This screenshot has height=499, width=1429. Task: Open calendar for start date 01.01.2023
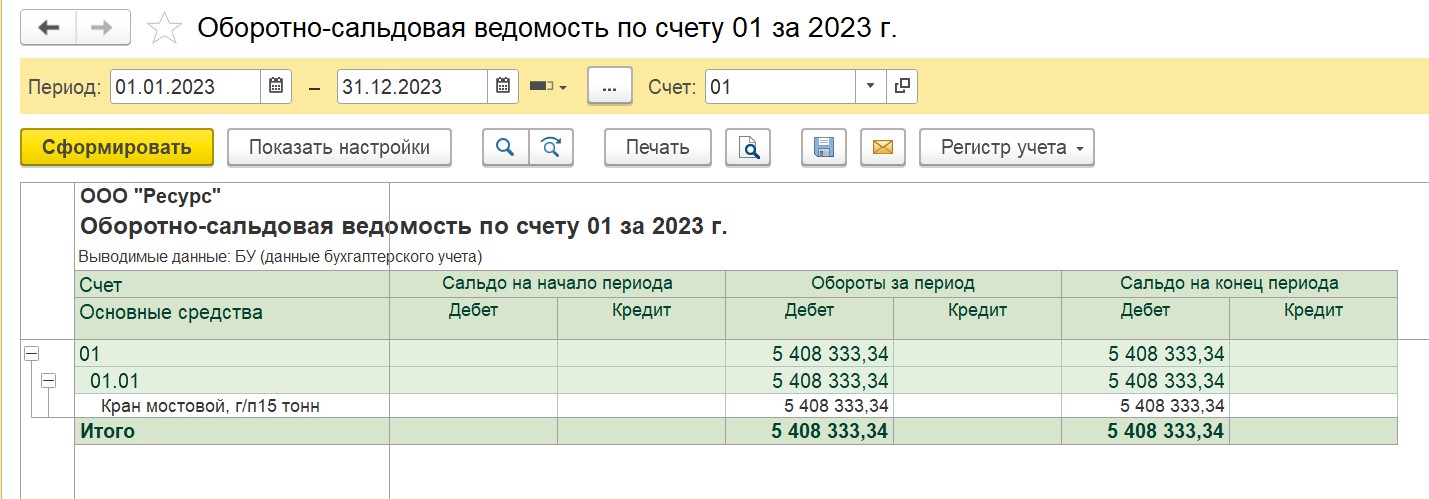coord(276,86)
